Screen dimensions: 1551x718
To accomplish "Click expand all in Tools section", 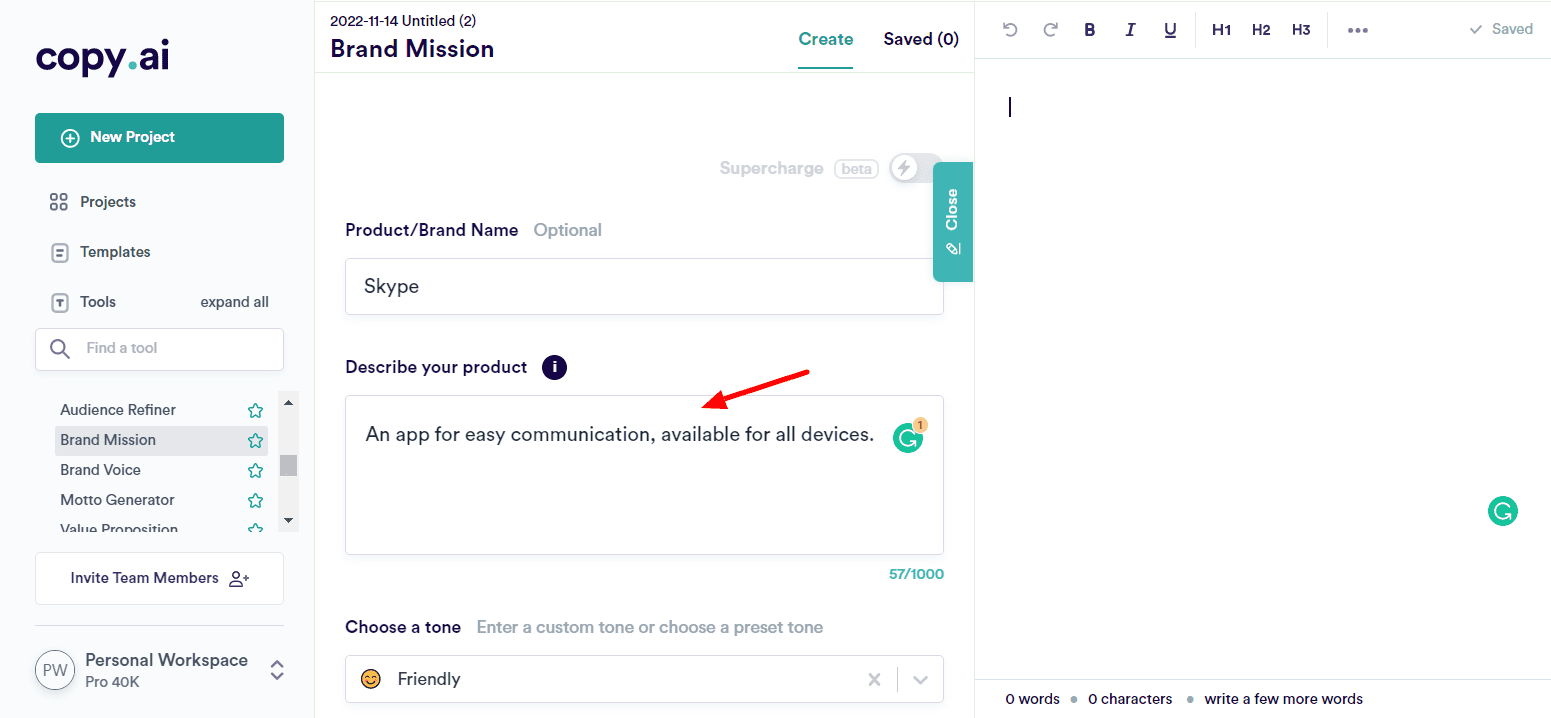I will tap(234, 302).
